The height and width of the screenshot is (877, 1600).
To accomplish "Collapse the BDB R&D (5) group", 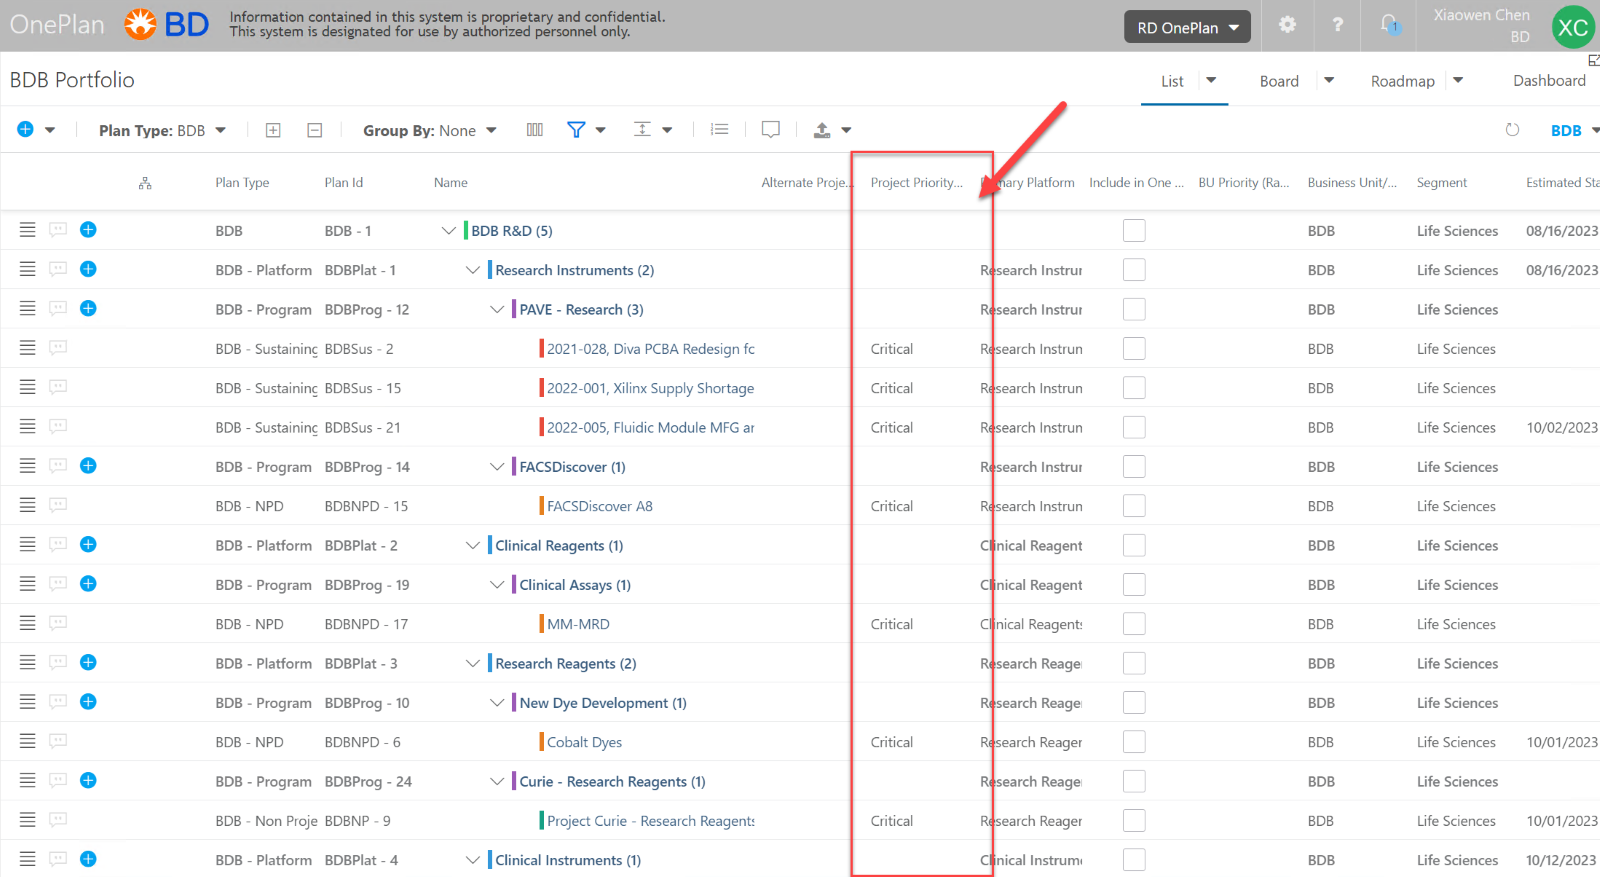I will coord(449,231).
